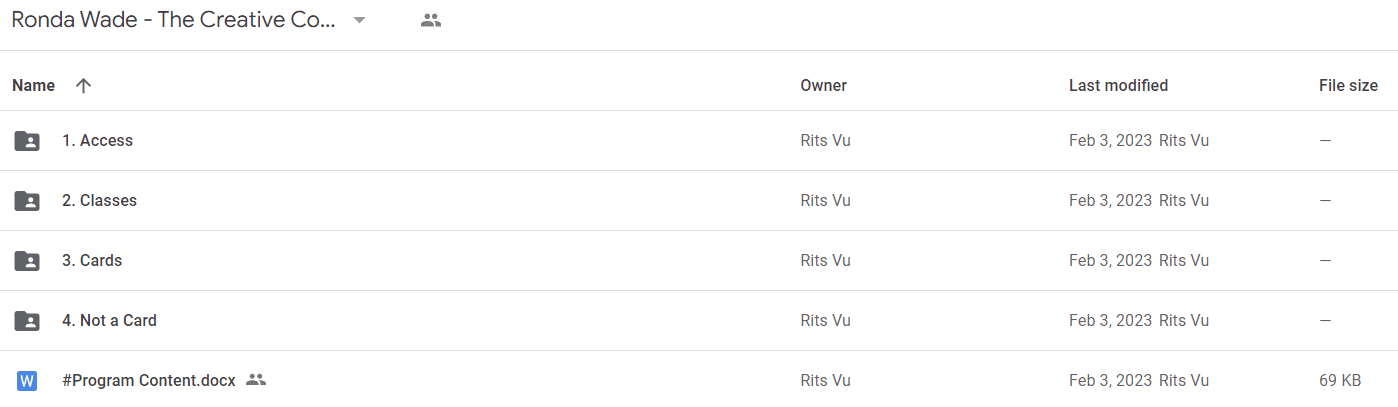
Task: Select the 1. Access folder name
Action: 97,141
